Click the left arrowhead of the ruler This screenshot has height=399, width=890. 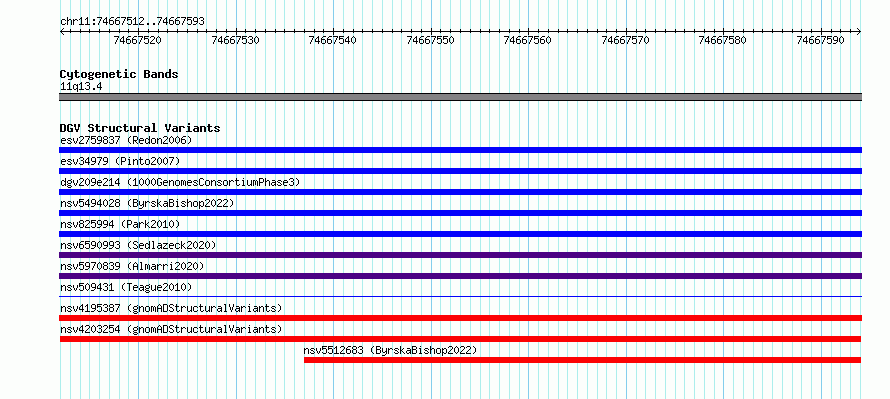tap(62, 32)
